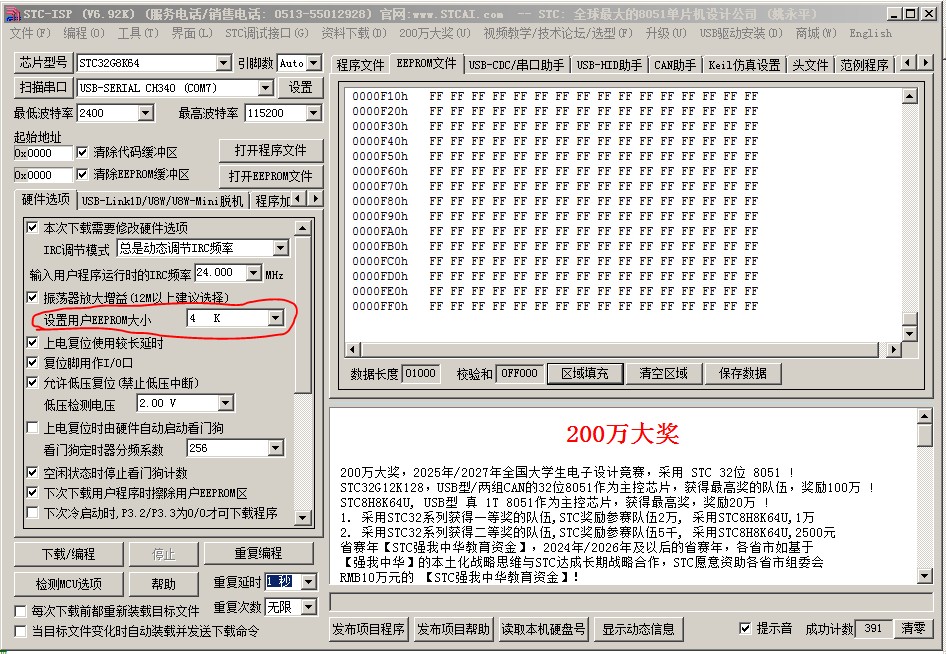Click 保存数据 button
Image resolution: width=946 pixels, height=654 pixels.
pos(742,373)
